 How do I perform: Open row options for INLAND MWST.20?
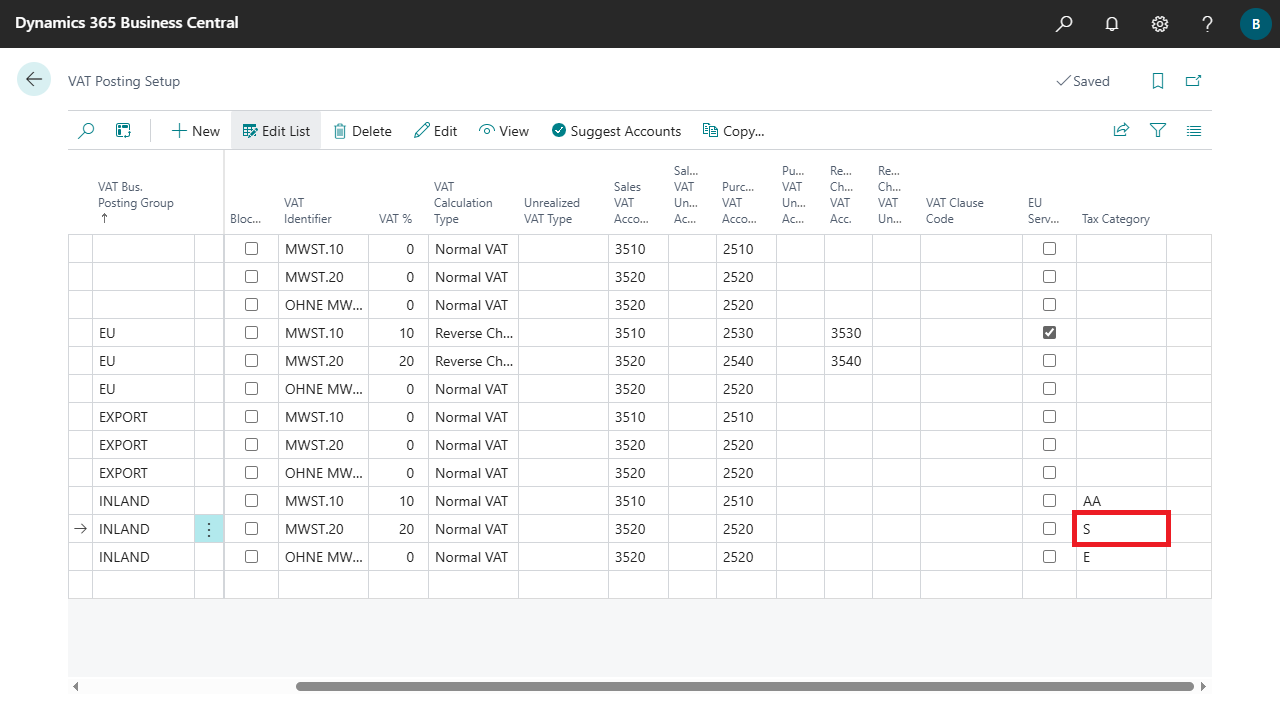coord(208,529)
